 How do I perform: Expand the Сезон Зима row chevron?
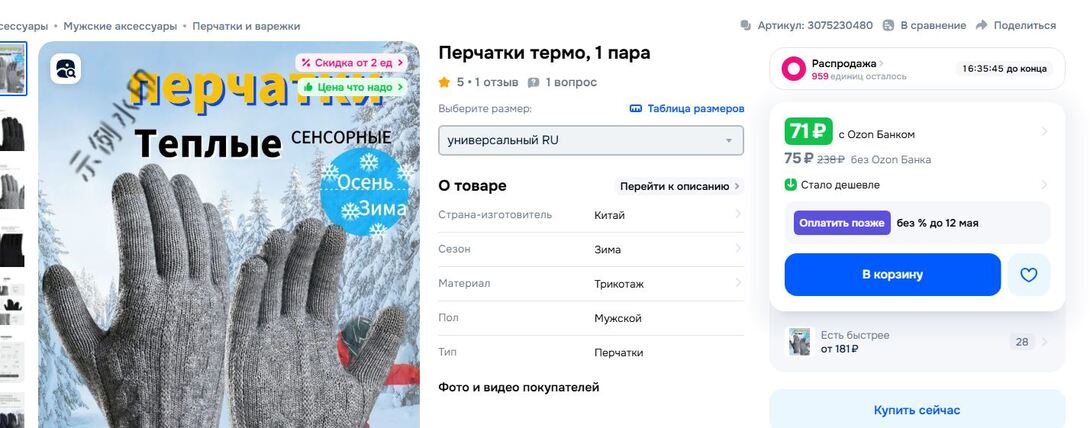tap(738, 249)
